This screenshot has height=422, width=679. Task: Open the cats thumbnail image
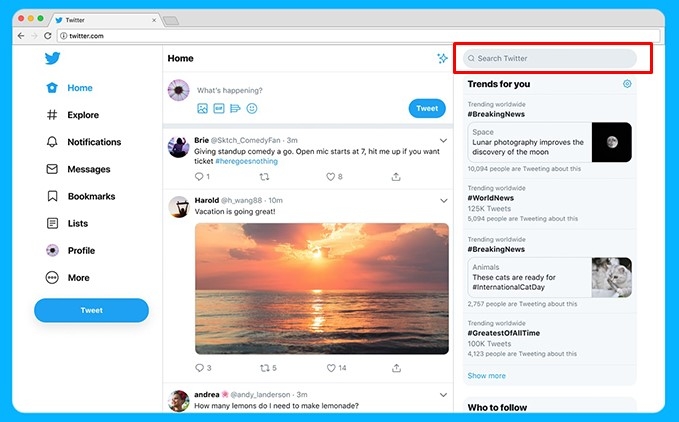coord(612,277)
